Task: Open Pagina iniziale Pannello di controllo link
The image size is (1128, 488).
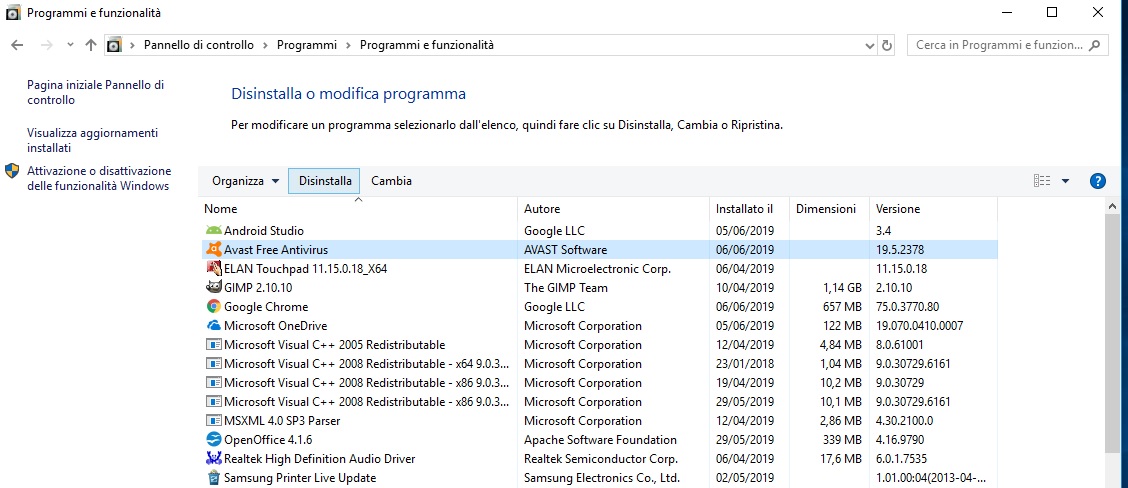Action: (96, 92)
